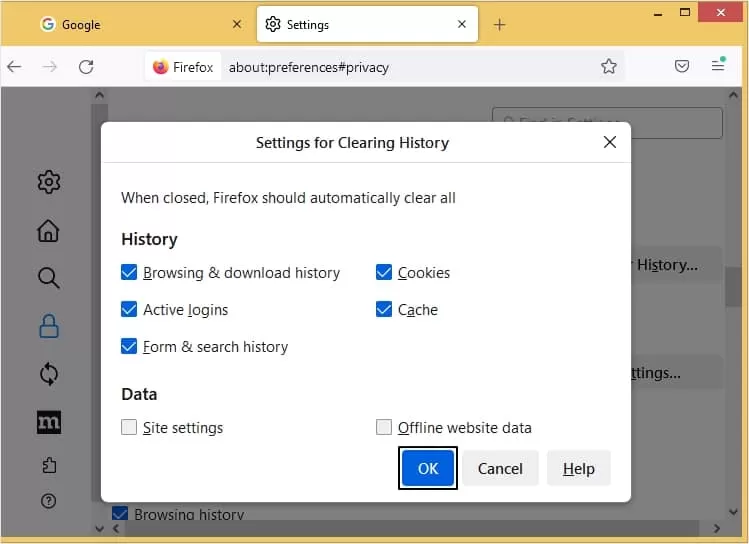Open a new tab with plus
The width and height of the screenshot is (749, 544).
pos(499,25)
